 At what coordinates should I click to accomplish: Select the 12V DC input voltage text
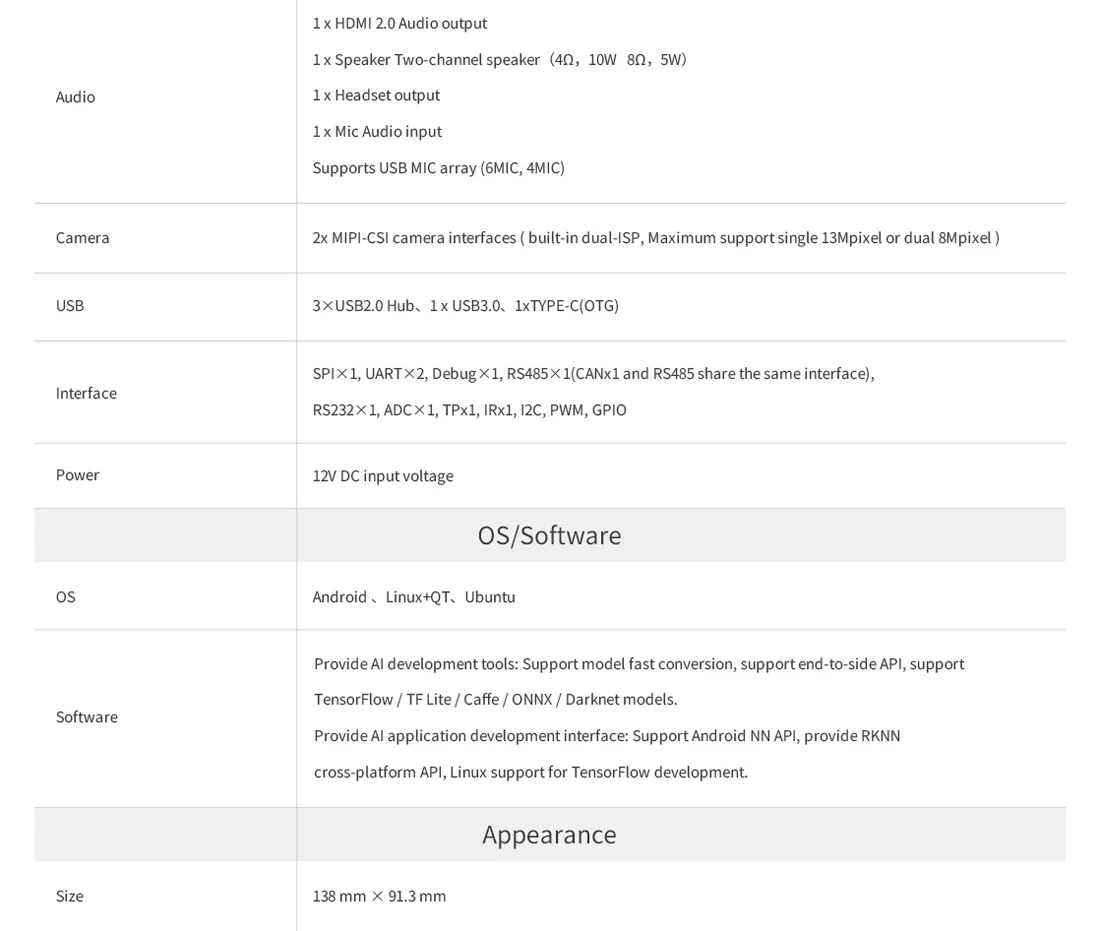point(382,476)
